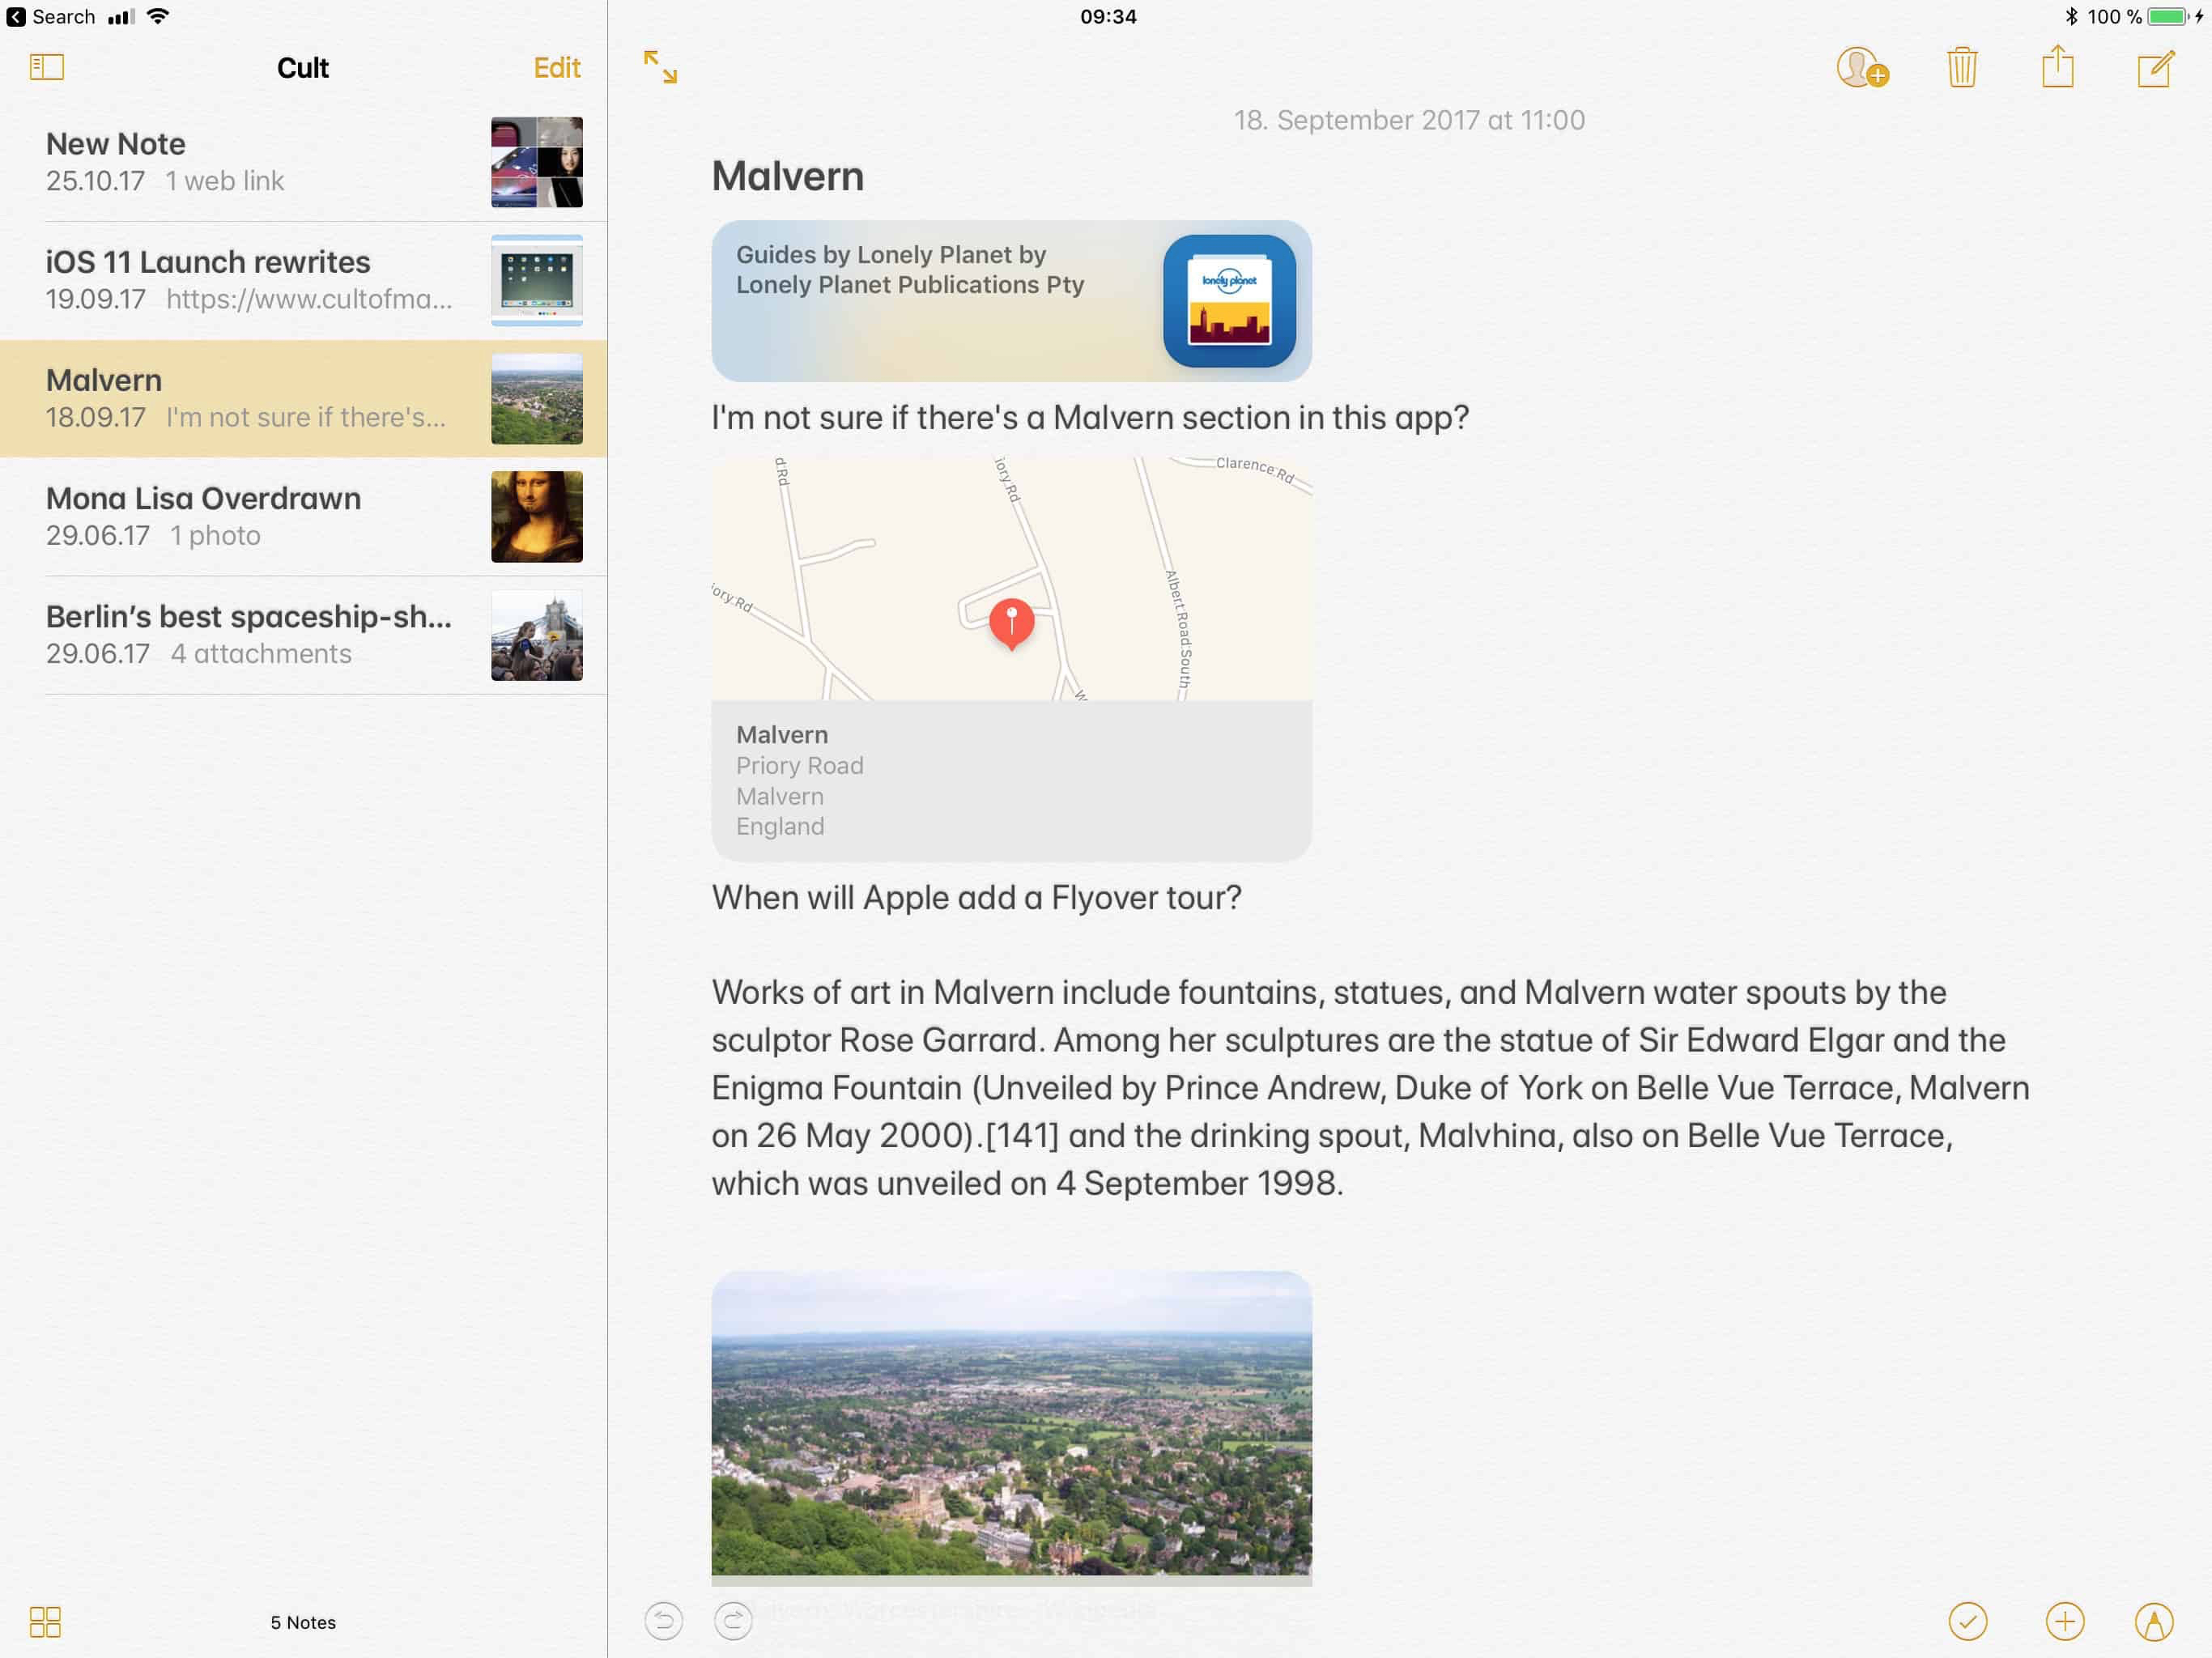
Task: Open the share sheet icon
Action: coord(2057,68)
